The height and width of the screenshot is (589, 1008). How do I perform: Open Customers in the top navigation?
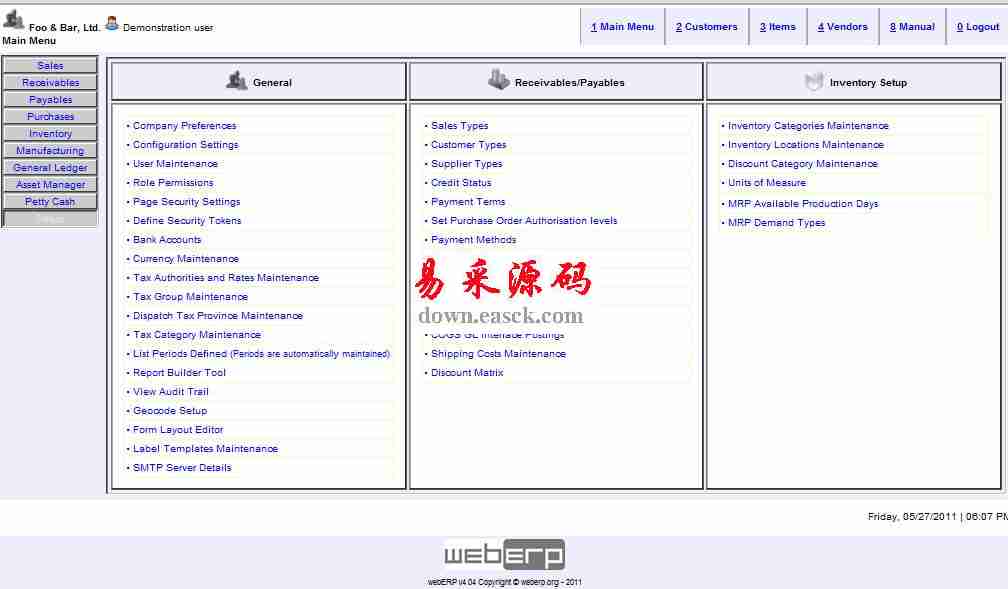coord(706,27)
